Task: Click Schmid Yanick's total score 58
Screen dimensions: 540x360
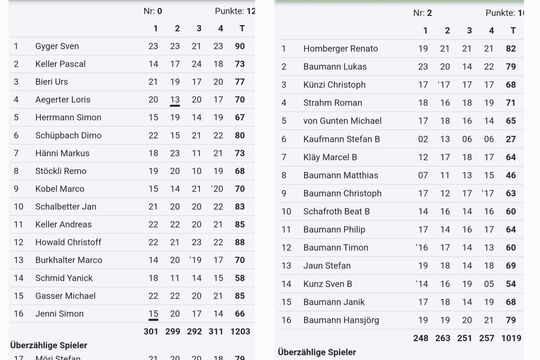Action: pyautogui.click(x=240, y=278)
